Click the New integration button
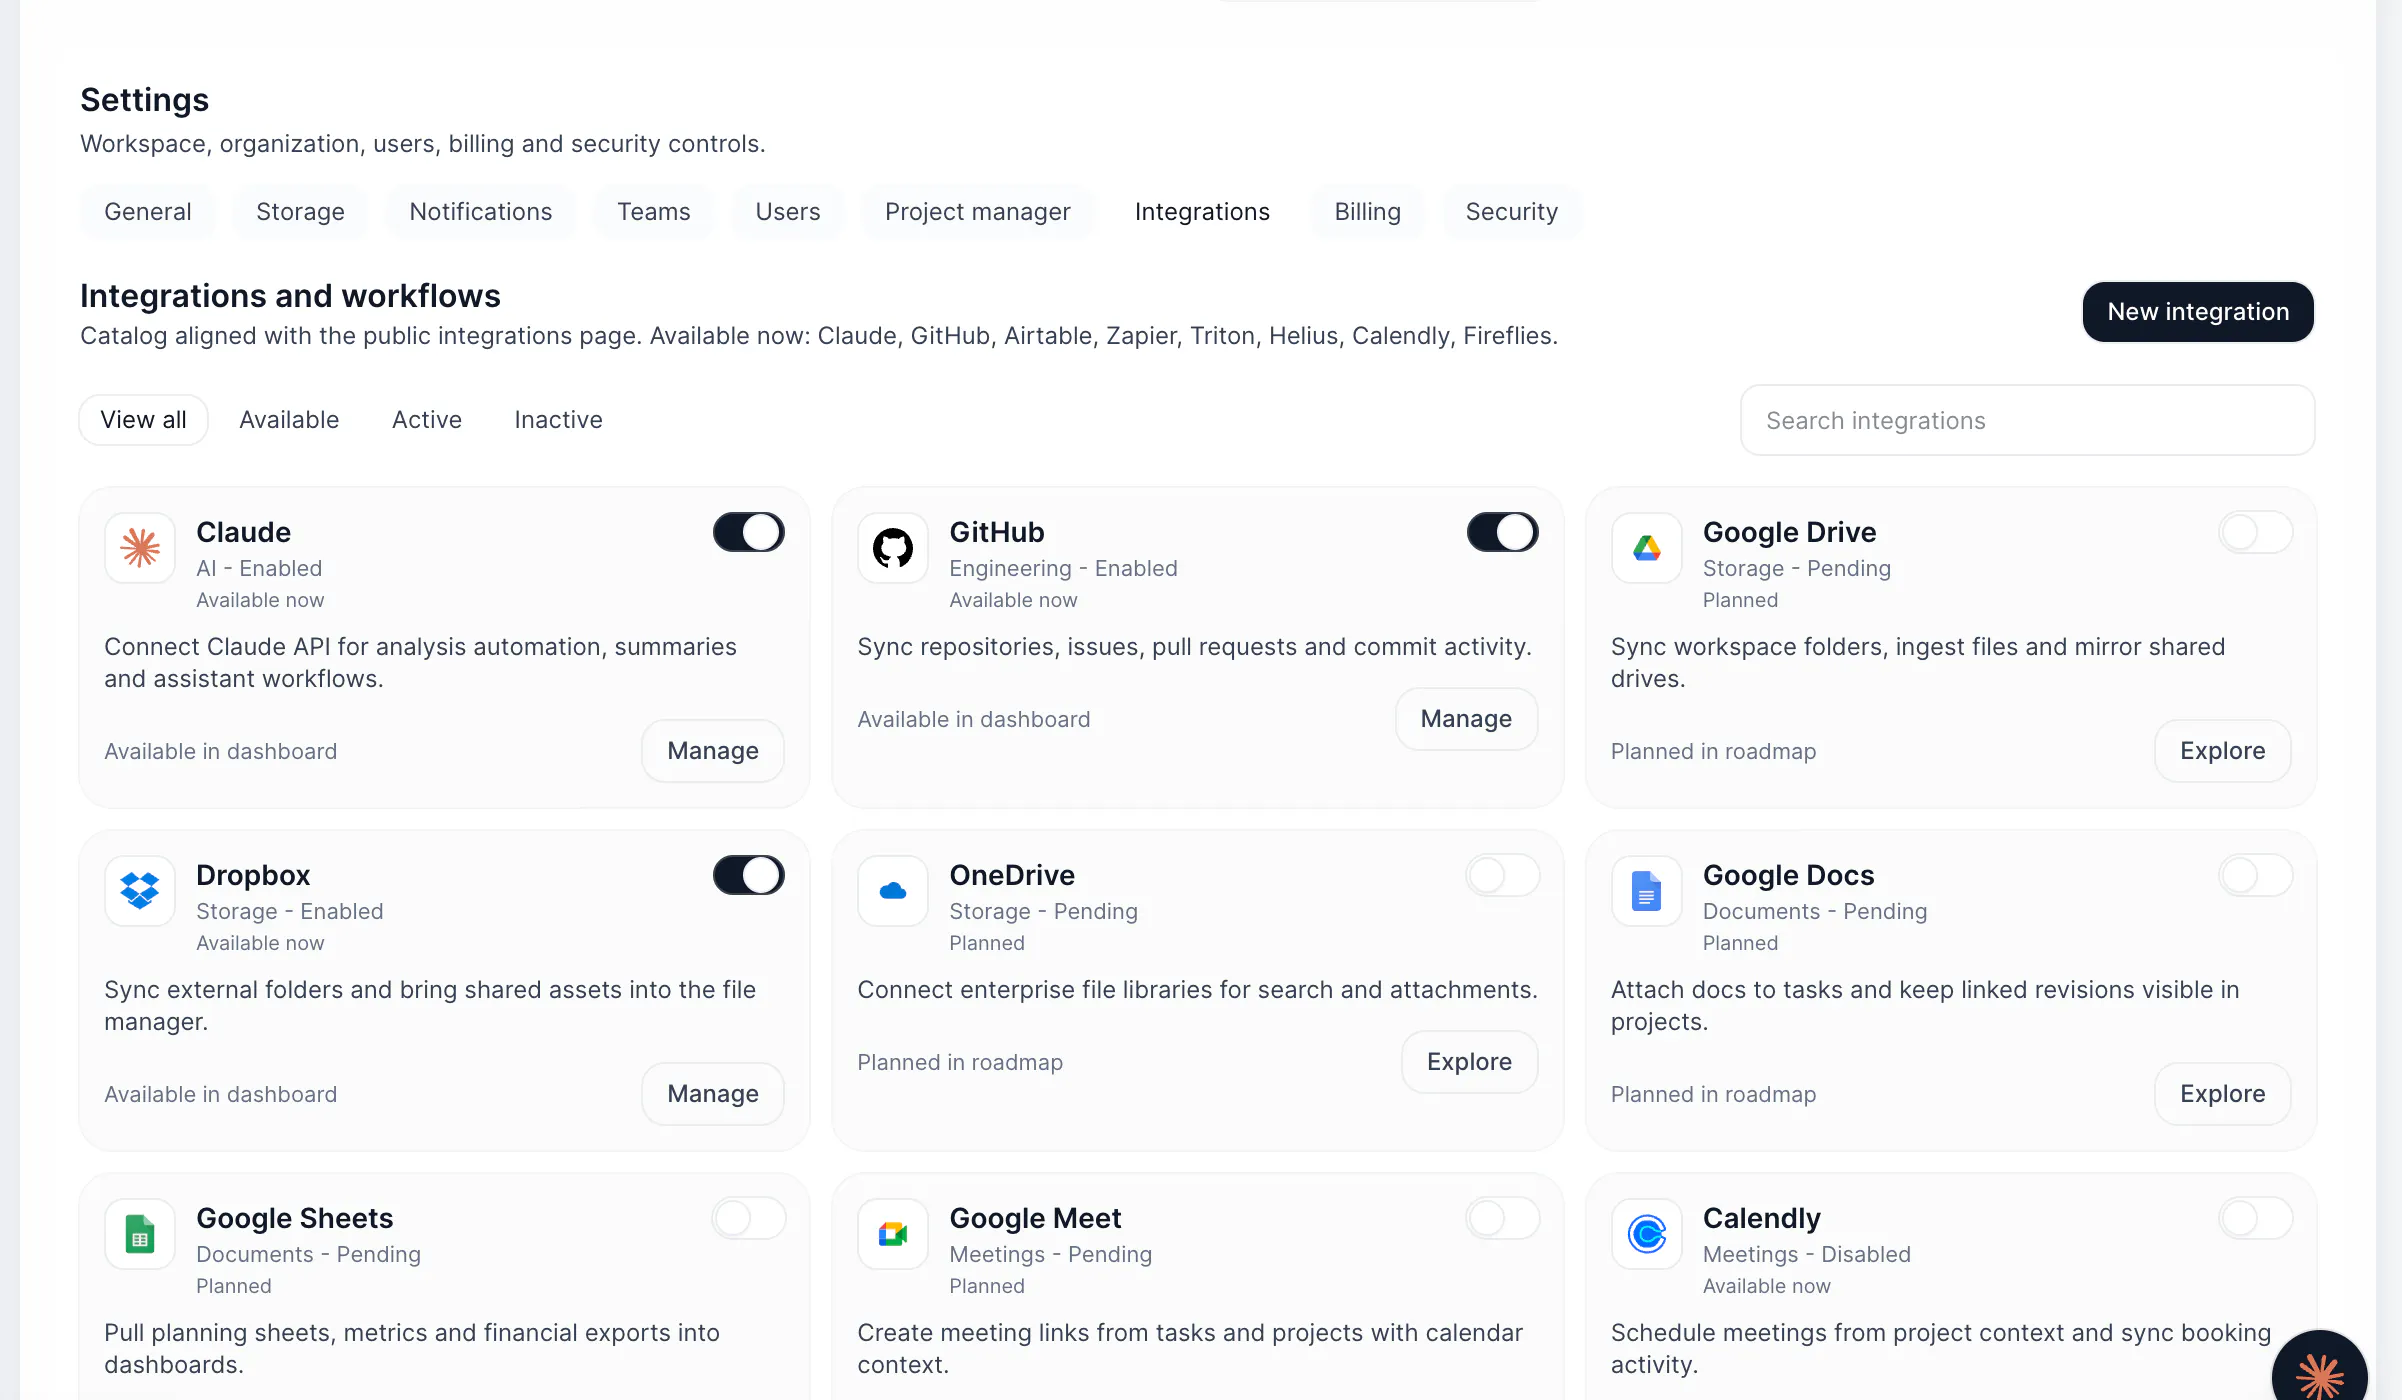 tap(2198, 312)
